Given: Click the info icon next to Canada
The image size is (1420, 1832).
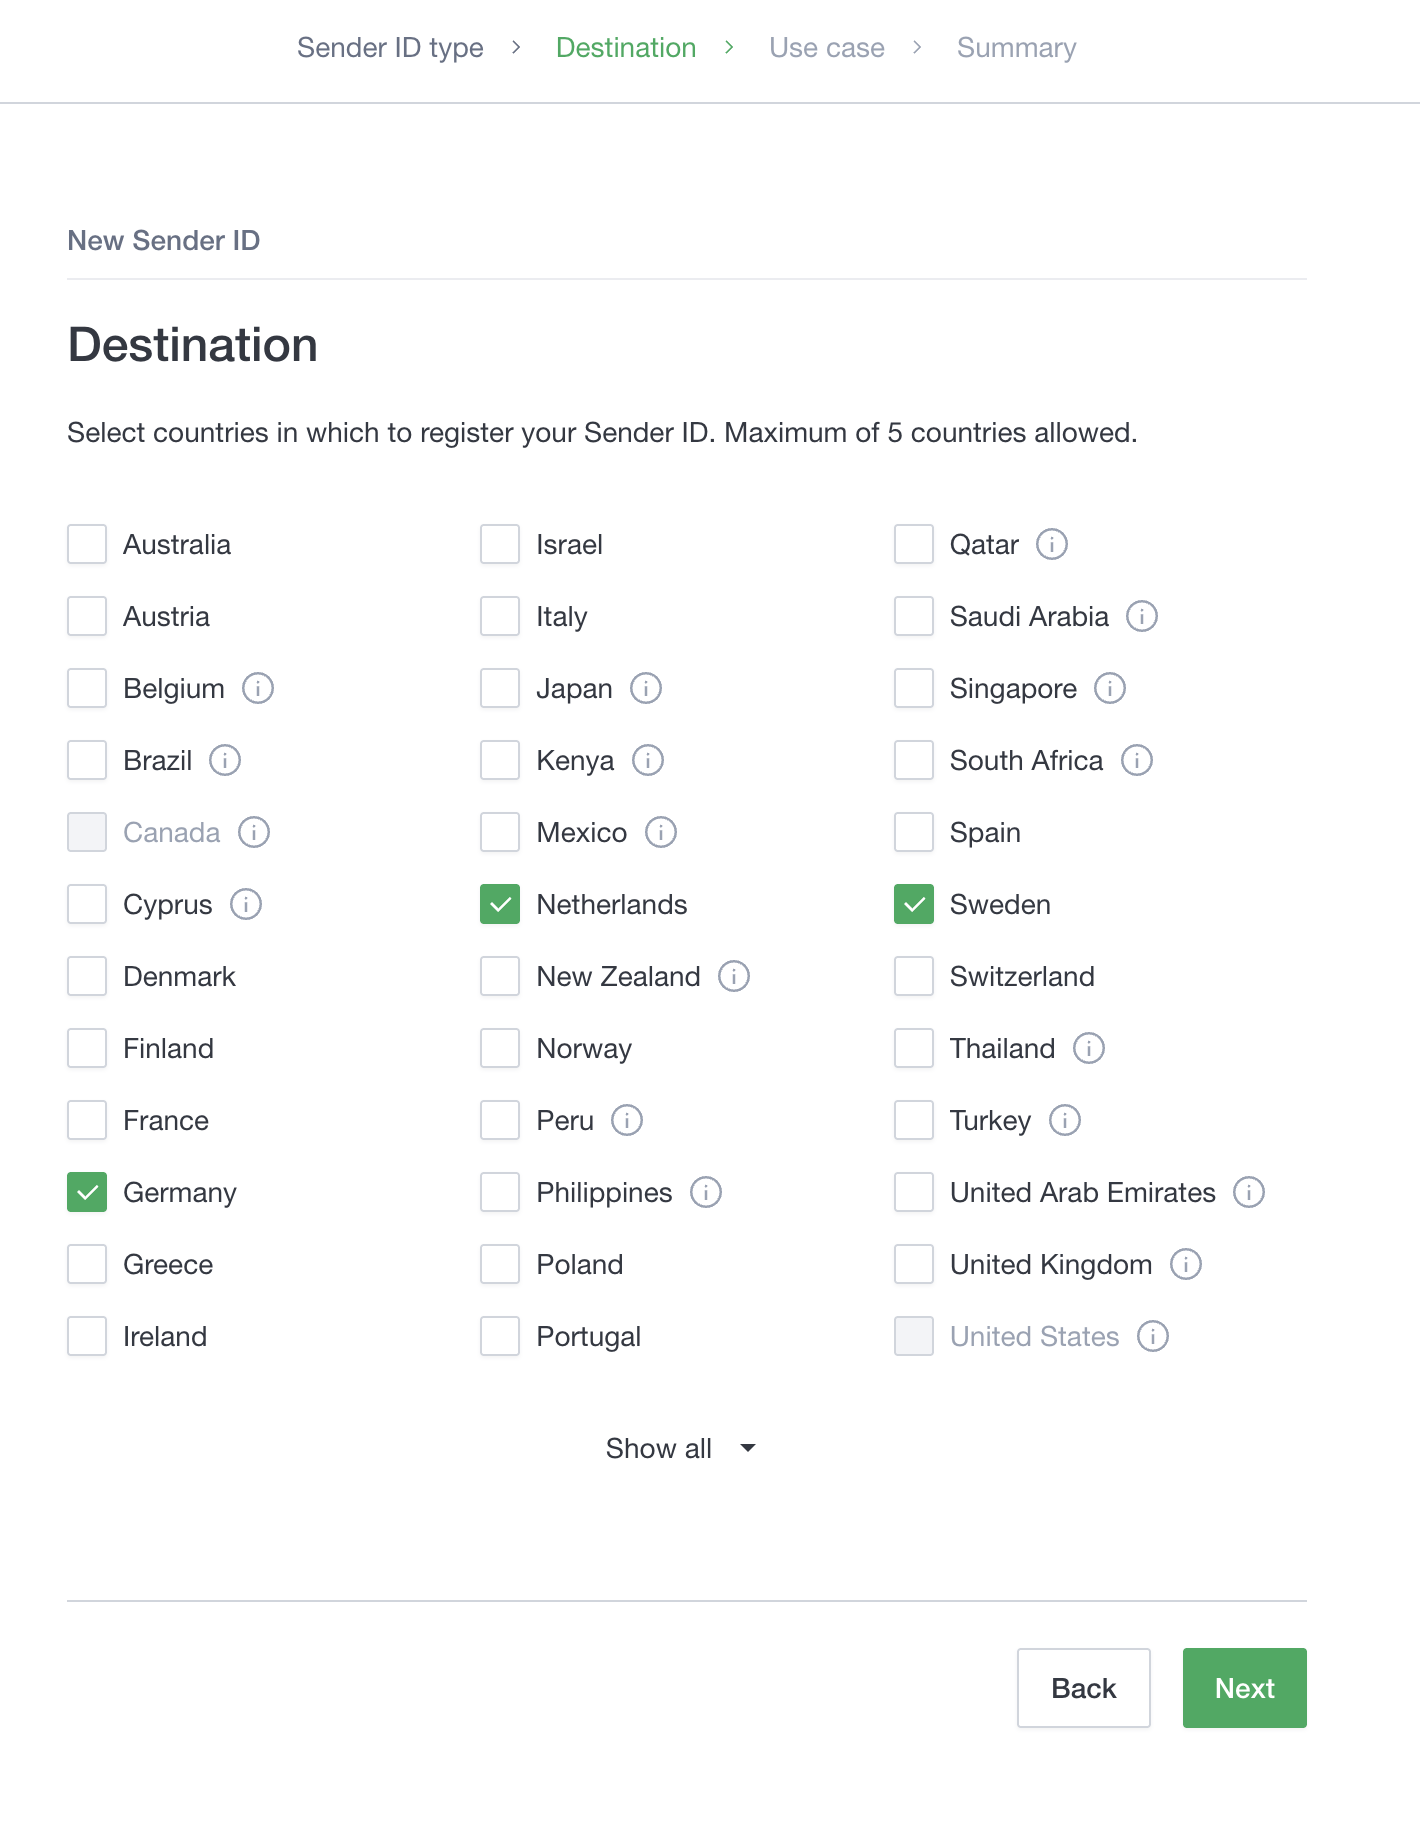Looking at the screenshot, I should click(253, 833).
